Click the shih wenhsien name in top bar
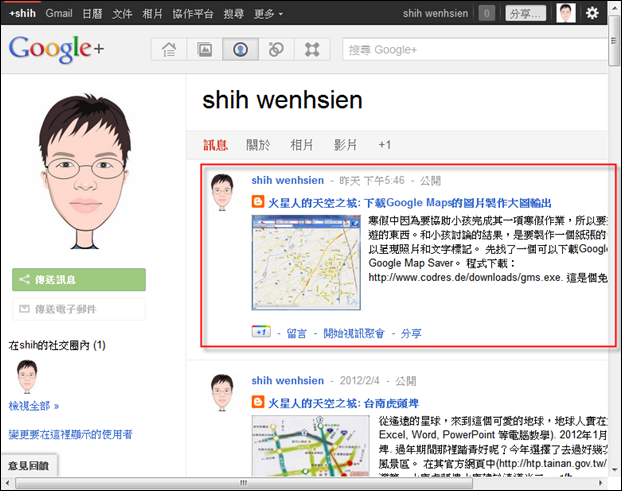The width and height of the screenshot is (622, 491). pos(436,13)
